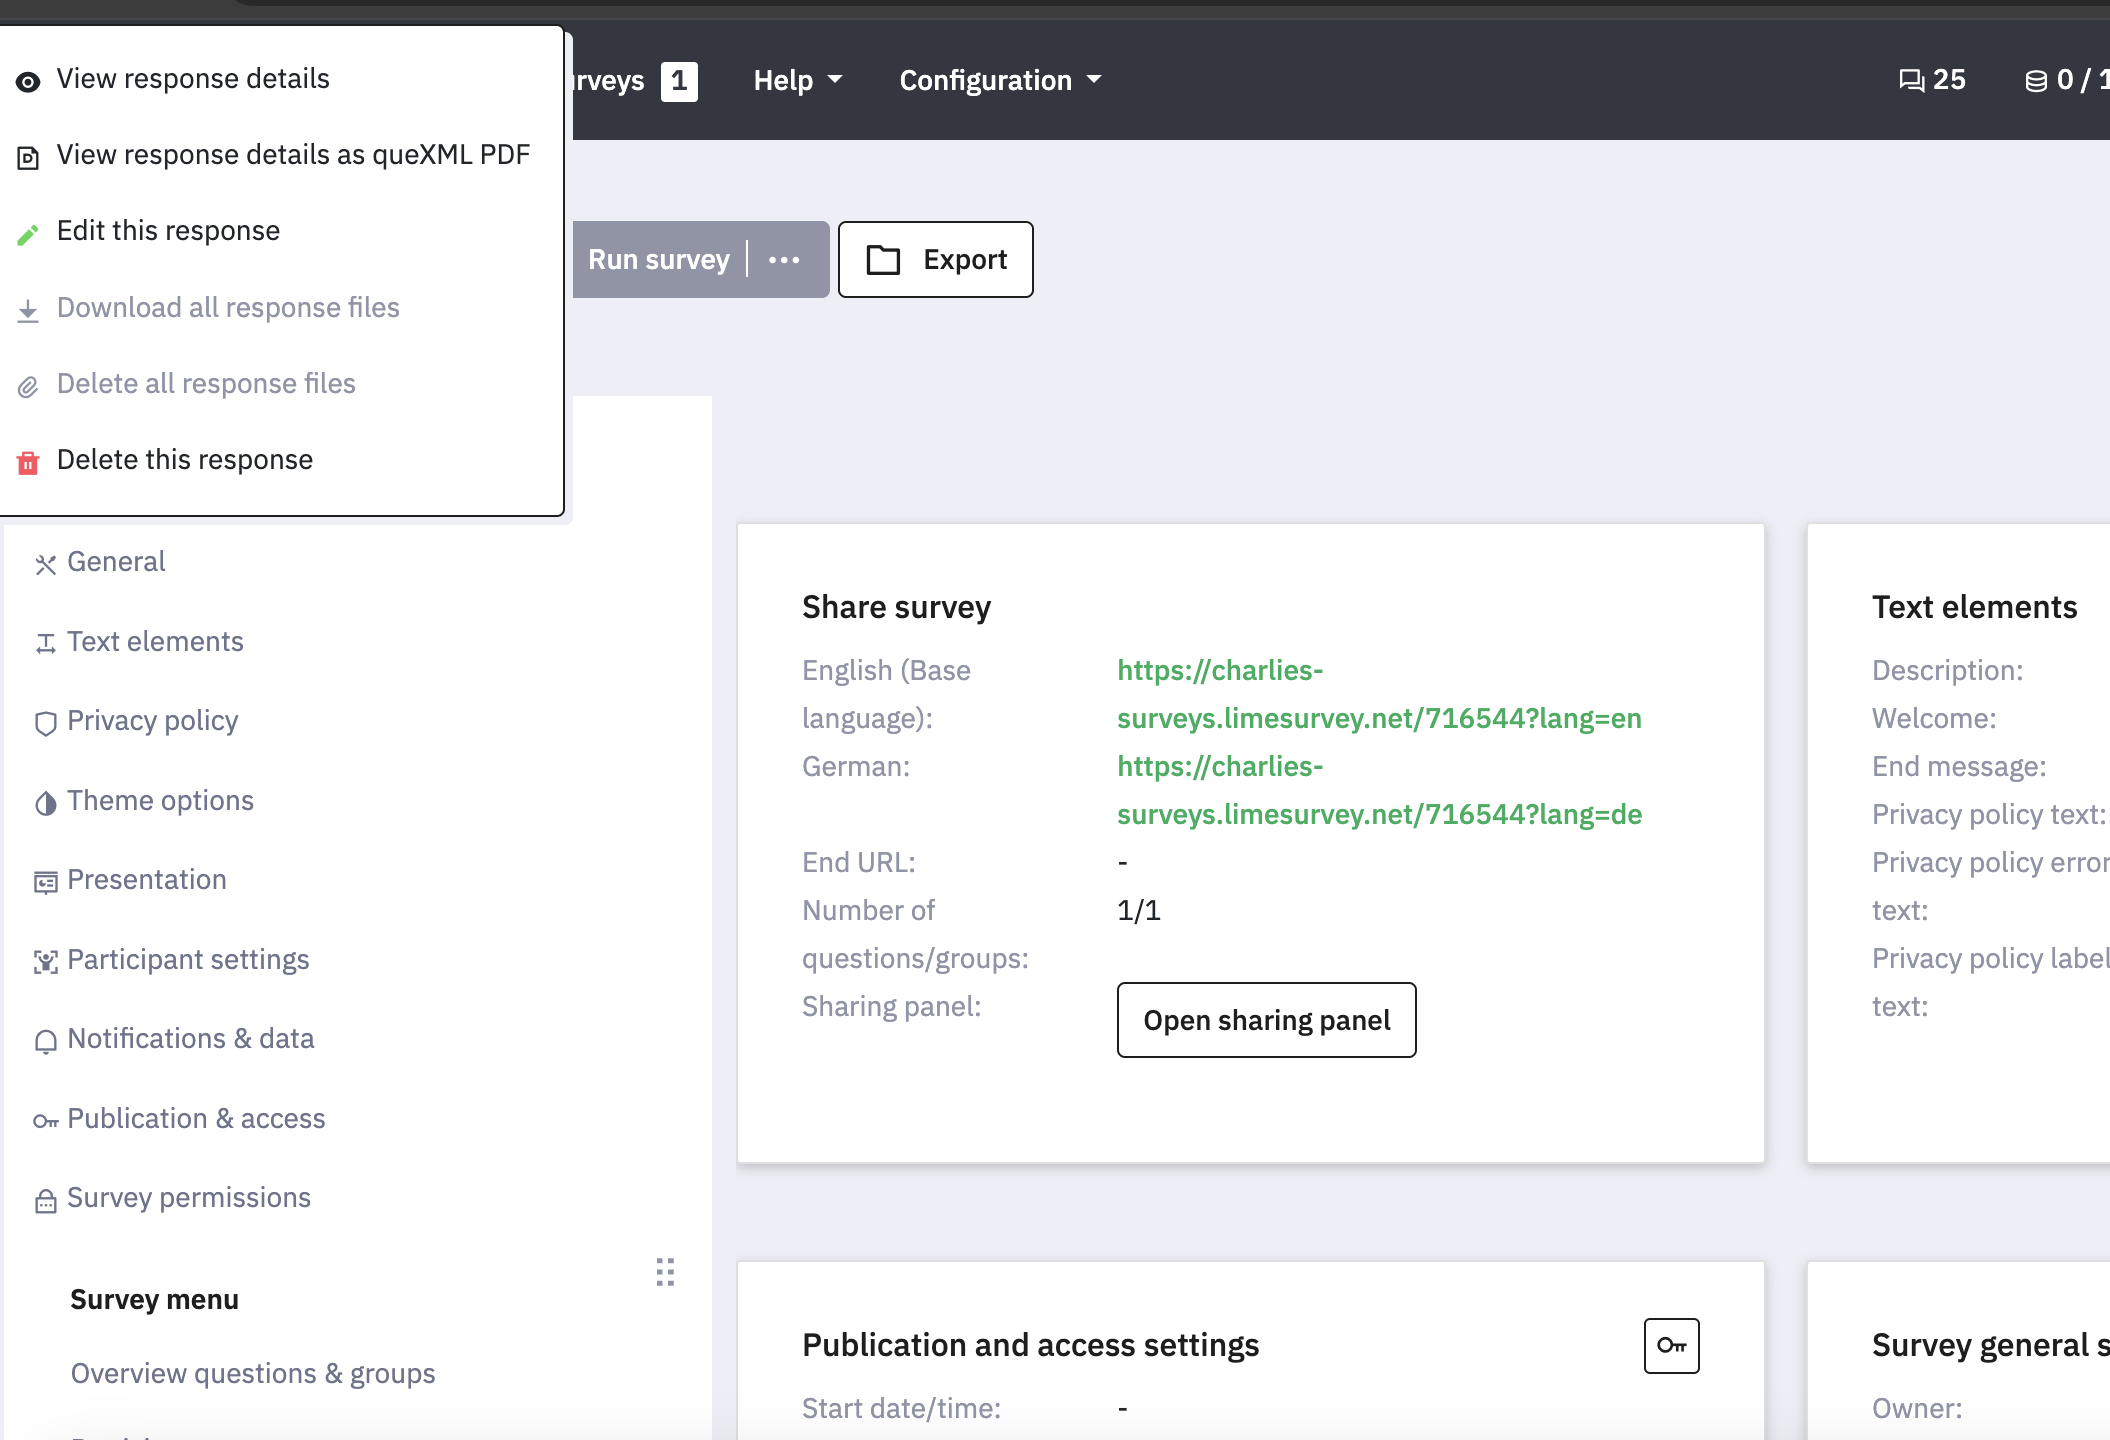
Task: Click the storage database icon in header
Action: point(2035,81)
